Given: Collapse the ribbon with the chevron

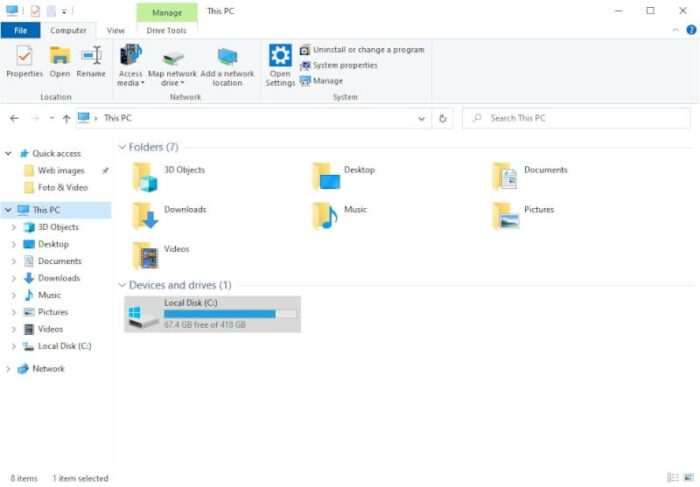Looking at the screenshot, I should click(675, 30).
